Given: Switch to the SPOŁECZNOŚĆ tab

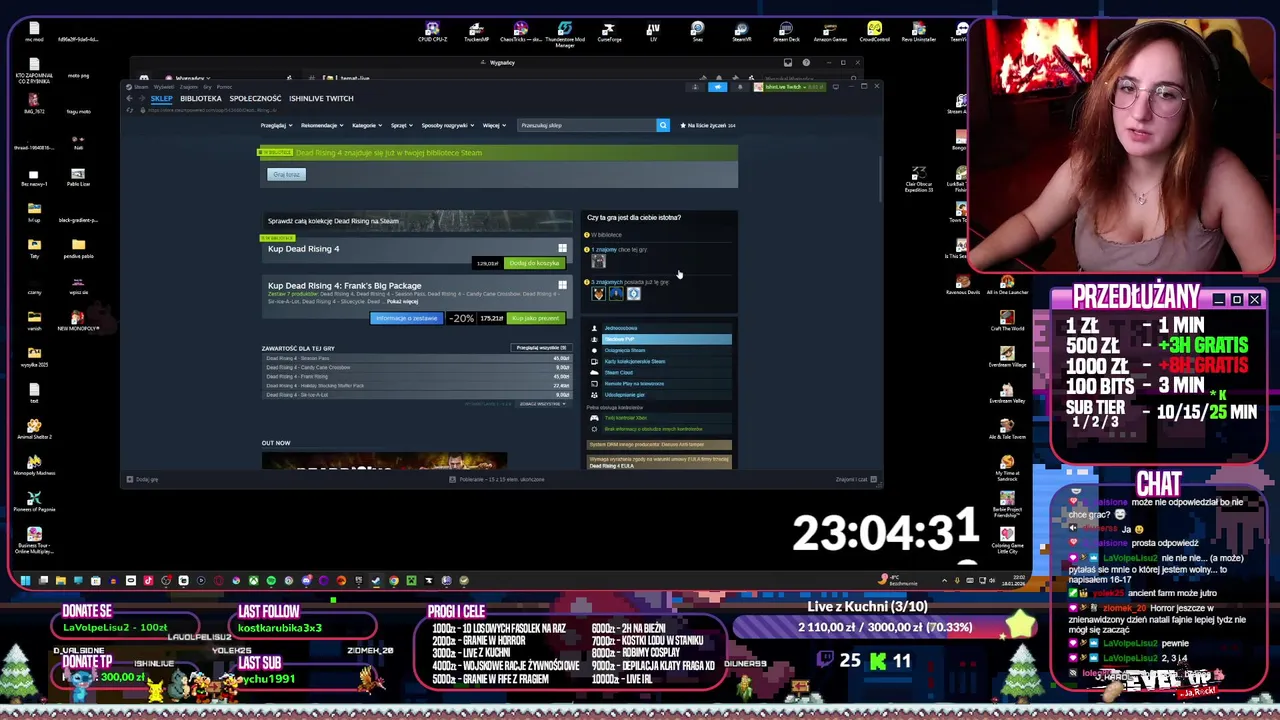Looking at the screenshot, I should (x=255, y=99).
